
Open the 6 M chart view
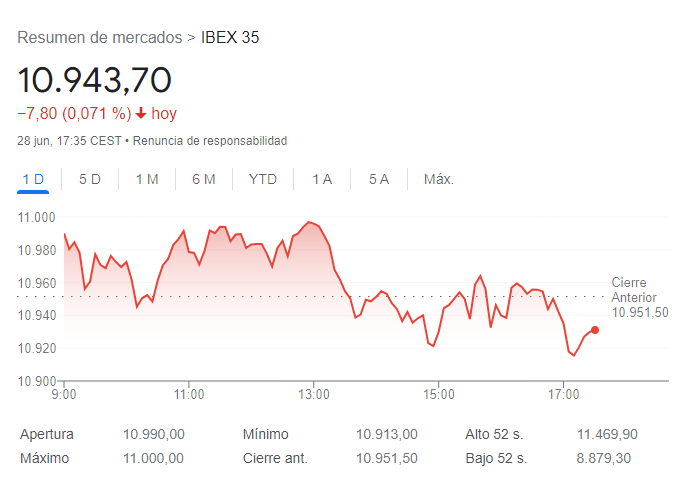coord(204,179)
